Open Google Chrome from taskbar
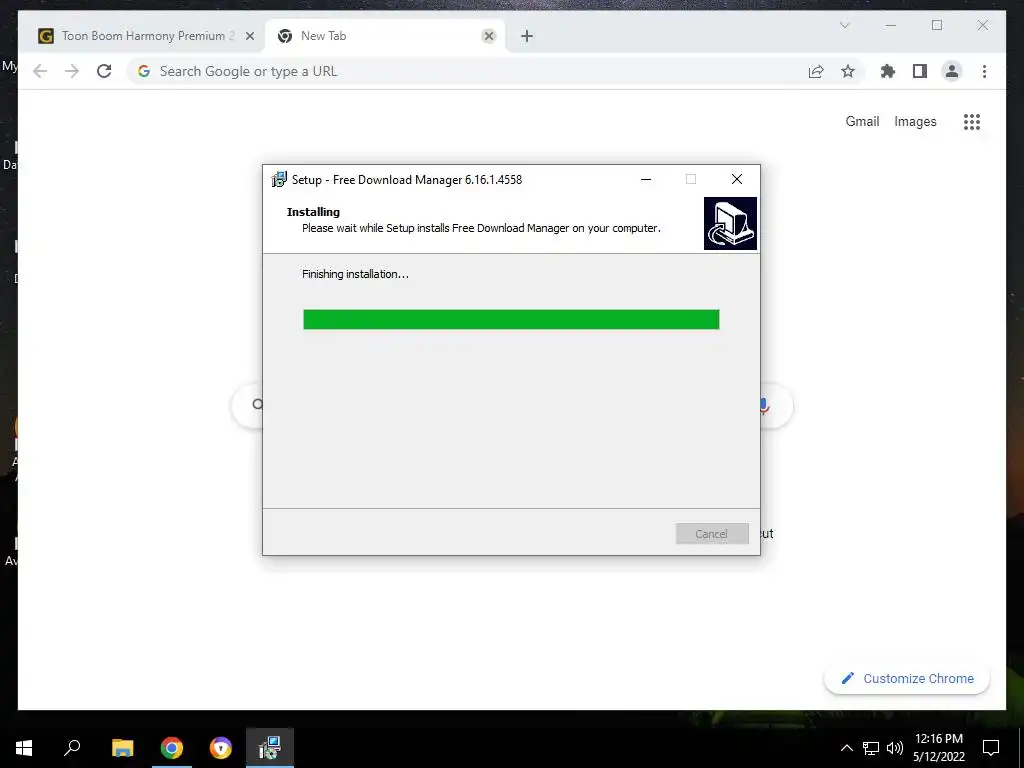 pyautogui.click(x=172, y=748)
